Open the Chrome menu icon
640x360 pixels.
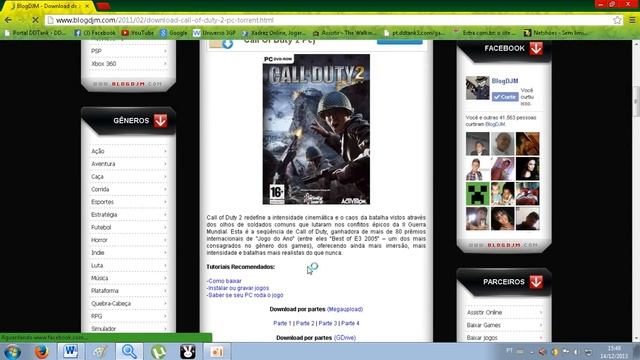(x=632, y=20)
